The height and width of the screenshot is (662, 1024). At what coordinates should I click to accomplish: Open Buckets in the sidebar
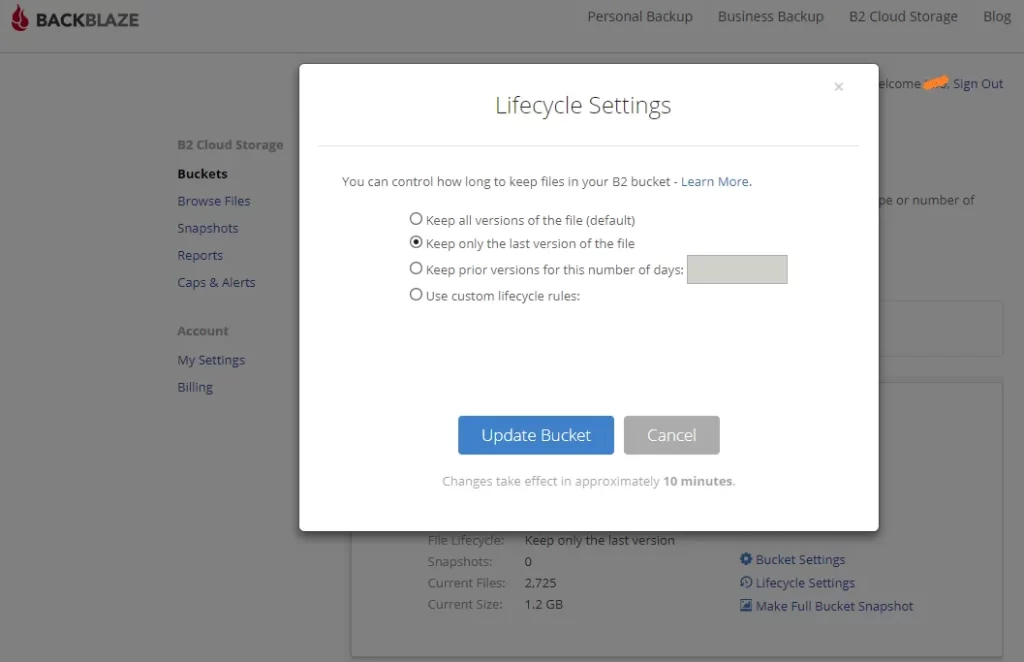pyautogui.click(x=202, y=174)
